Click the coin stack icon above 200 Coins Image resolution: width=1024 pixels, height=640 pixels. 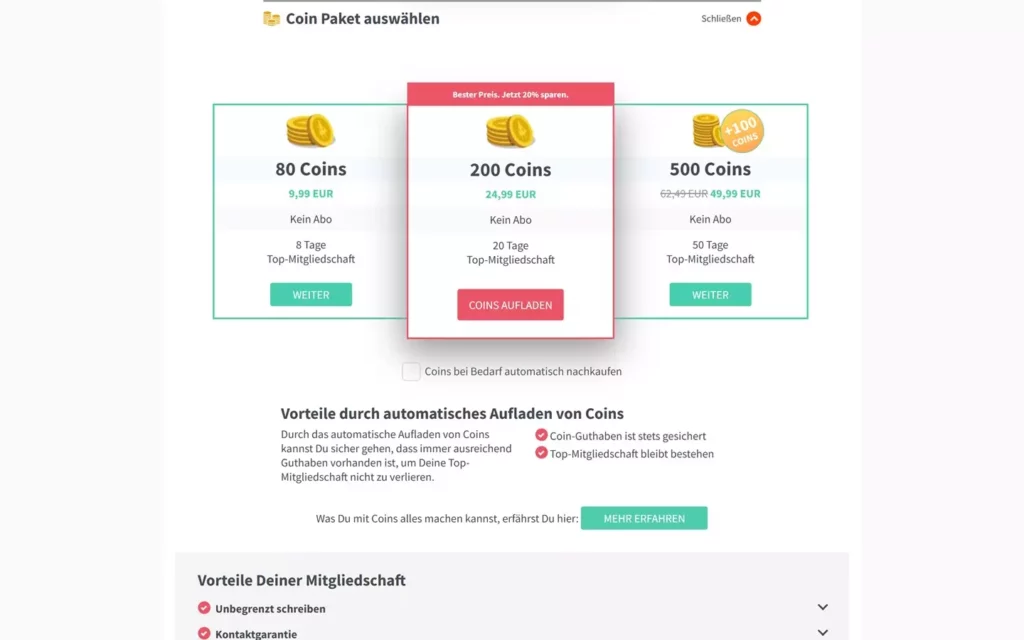click(510, 130)
